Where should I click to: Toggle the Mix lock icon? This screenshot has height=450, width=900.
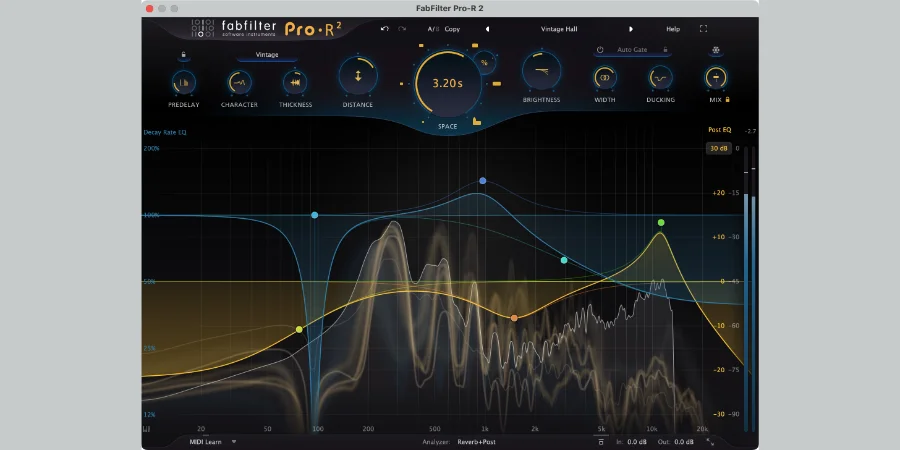(728, 100)
